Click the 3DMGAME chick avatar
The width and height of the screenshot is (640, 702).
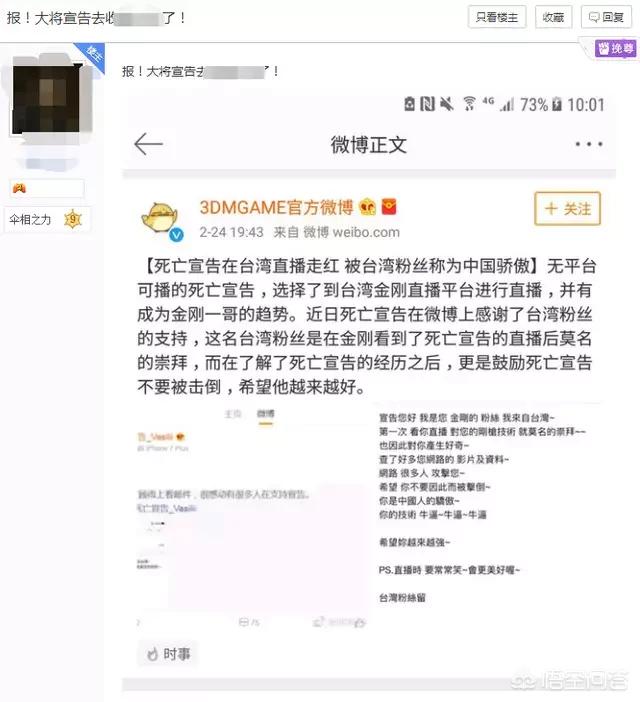point(160,218)
